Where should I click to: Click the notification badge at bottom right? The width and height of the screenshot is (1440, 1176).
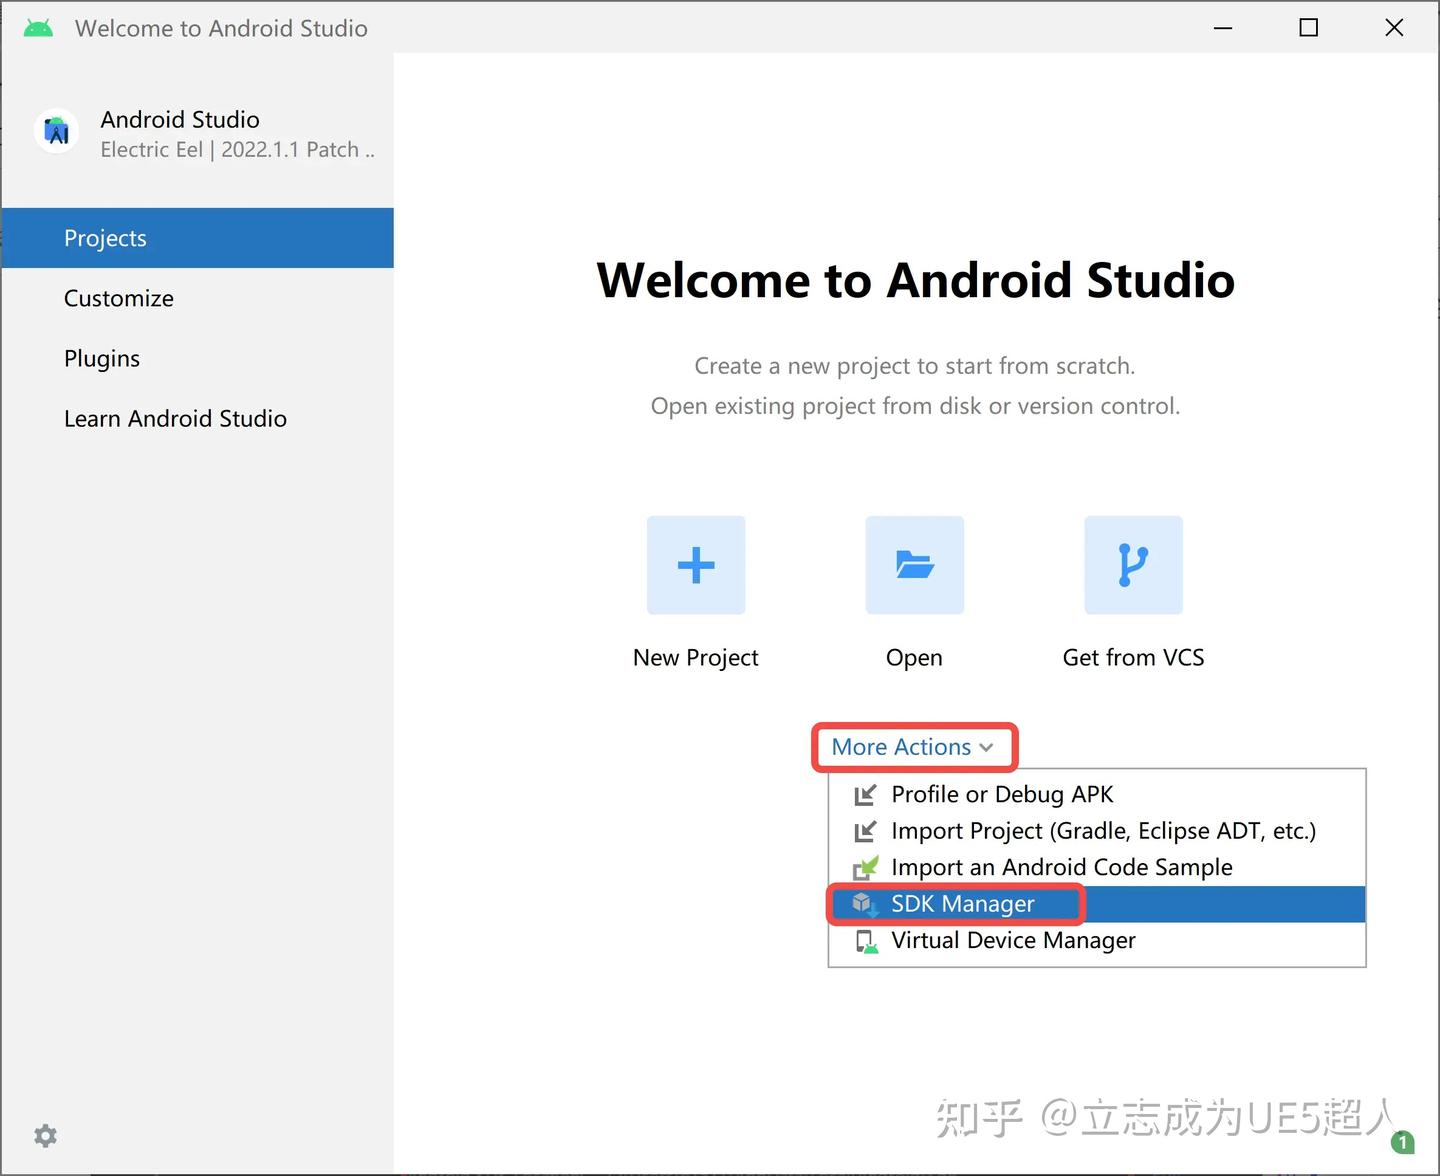(x=1403, y=1141)
